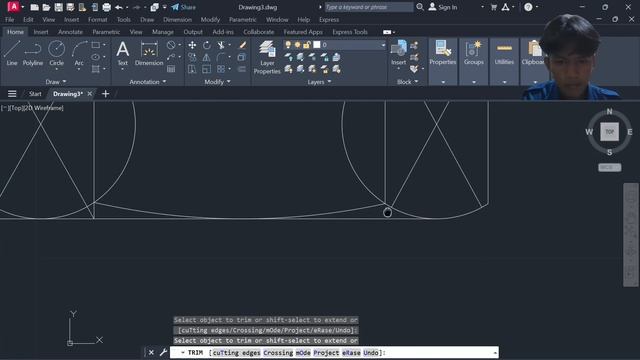Open command line customize wrench
This screenshot has height=360, width=640.
pos(163,352)
